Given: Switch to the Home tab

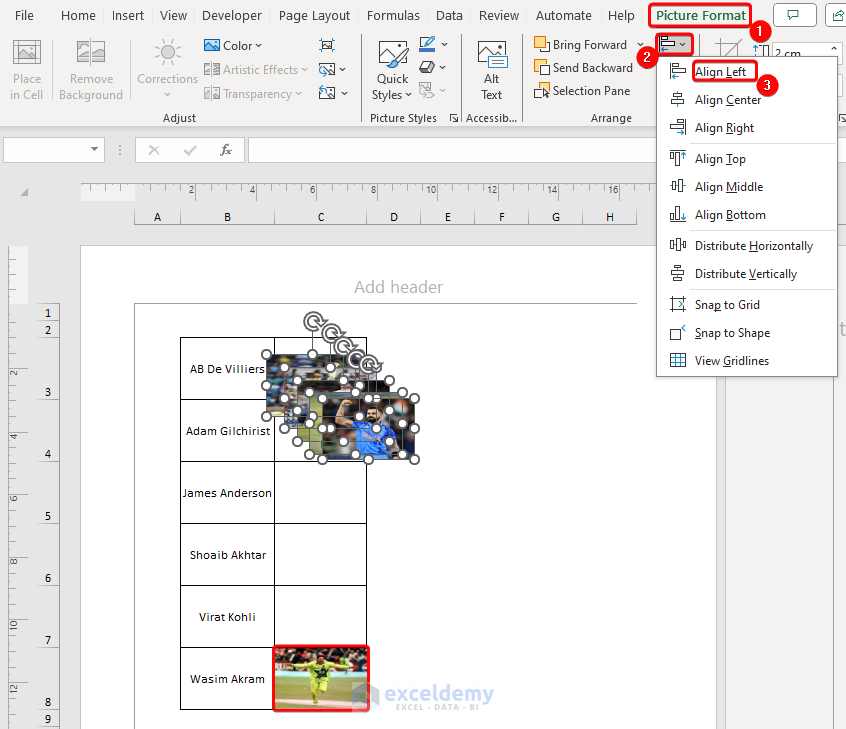Looking at the screenshot, I should 78,16.
